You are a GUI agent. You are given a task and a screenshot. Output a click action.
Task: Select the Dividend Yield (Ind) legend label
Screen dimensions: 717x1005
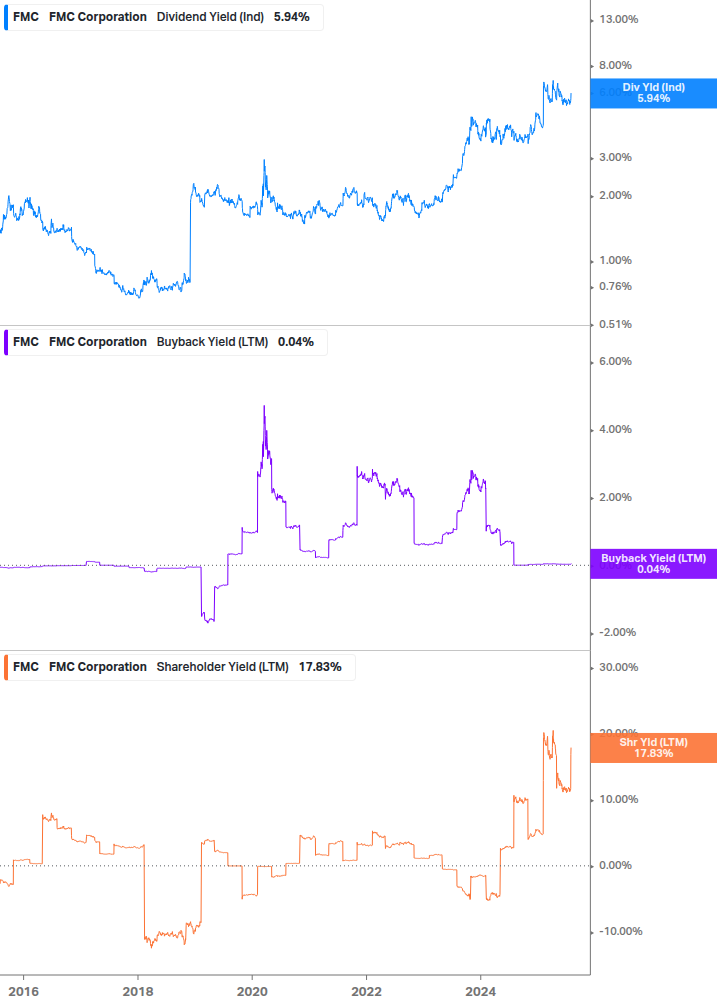(210, 17)
